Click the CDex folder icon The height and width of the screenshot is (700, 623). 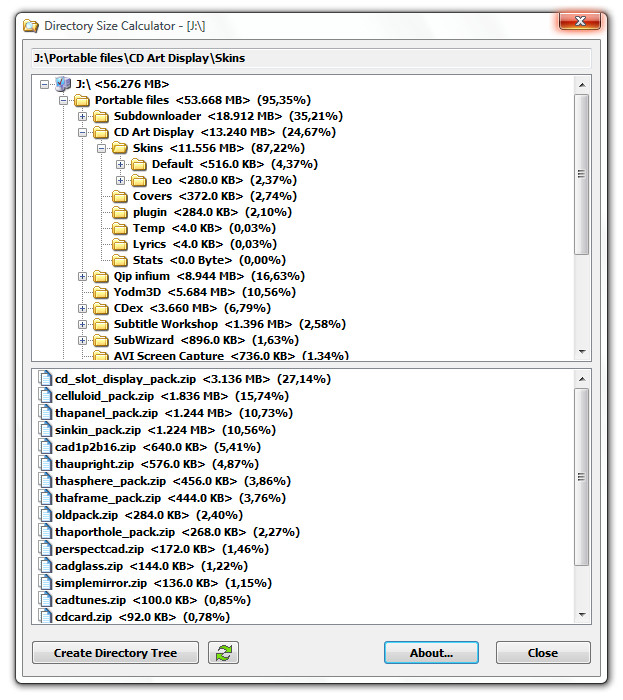click(101, 308)
